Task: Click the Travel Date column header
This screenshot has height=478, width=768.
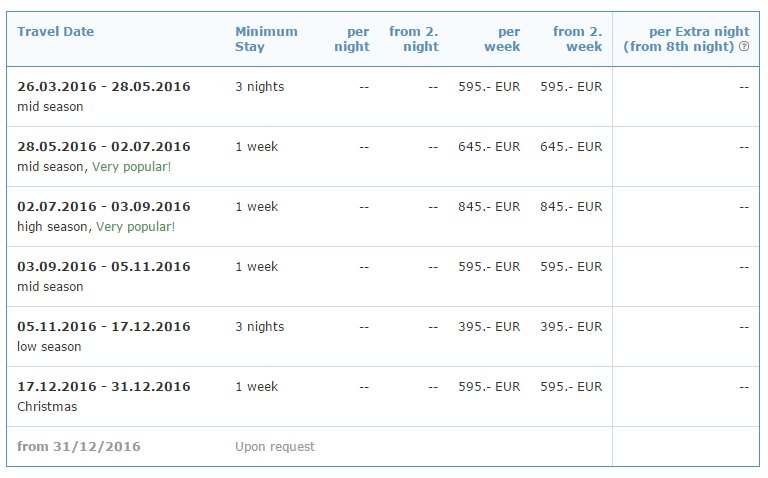Action: 56,31
